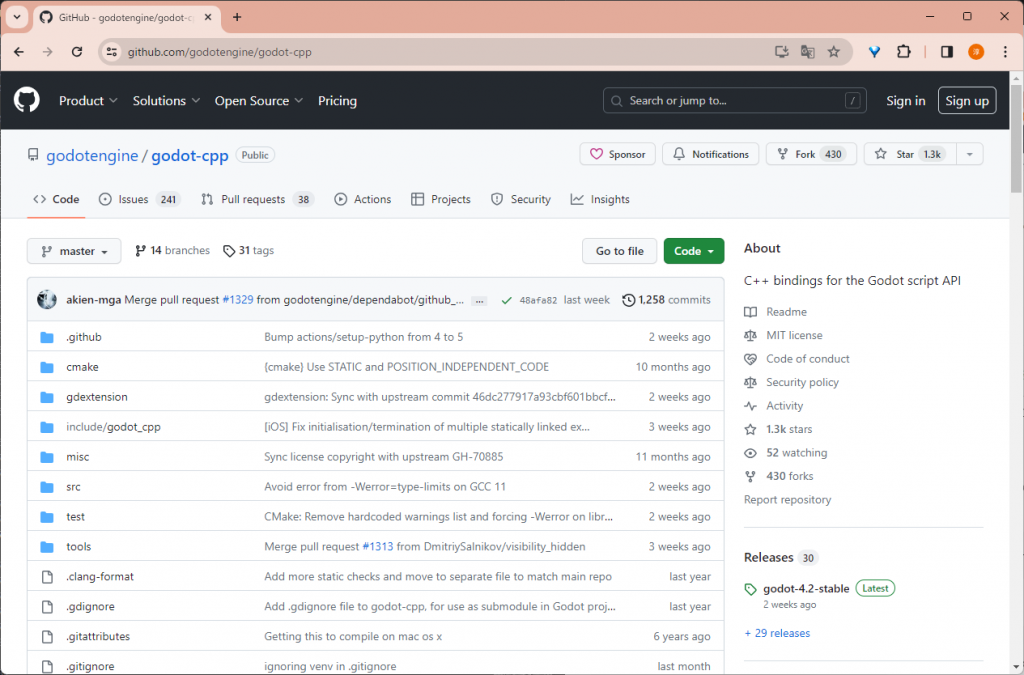This screenshot has height=675, width=1024.
Task: Click the pulse icon next to Activity
Action: [x=750, y=406]
